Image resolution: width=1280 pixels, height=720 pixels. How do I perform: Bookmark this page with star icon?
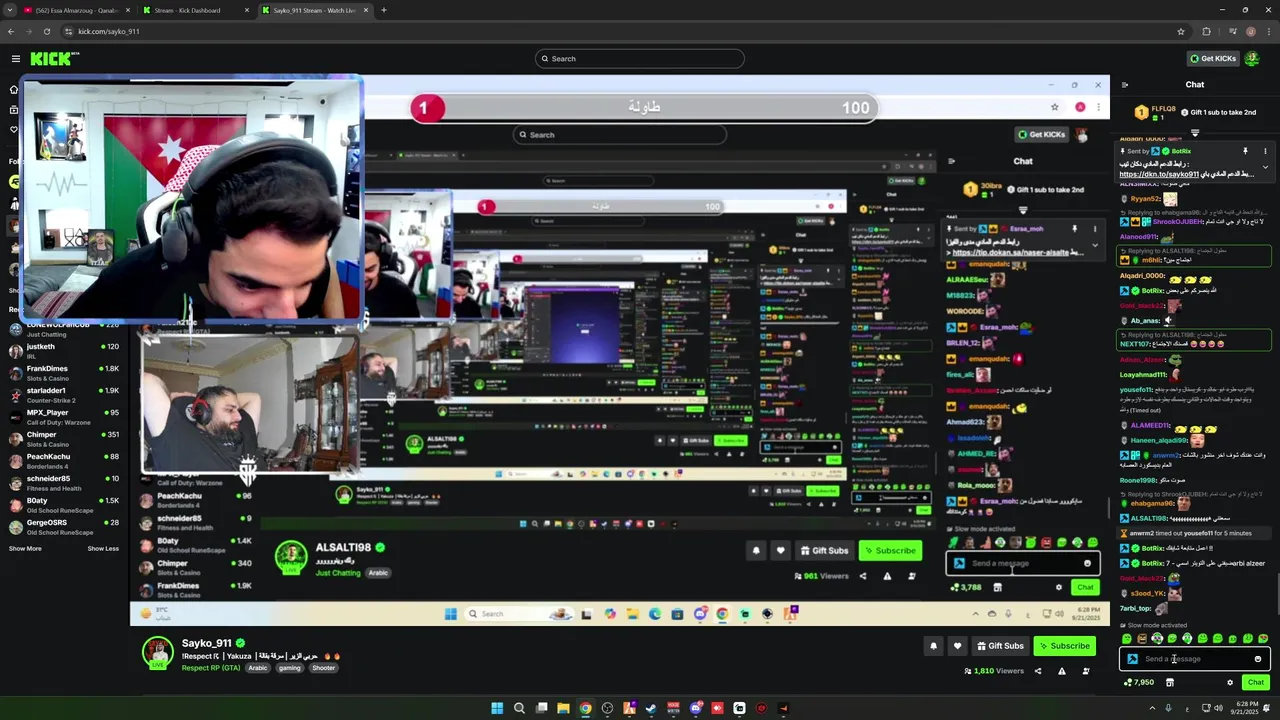1181,31
